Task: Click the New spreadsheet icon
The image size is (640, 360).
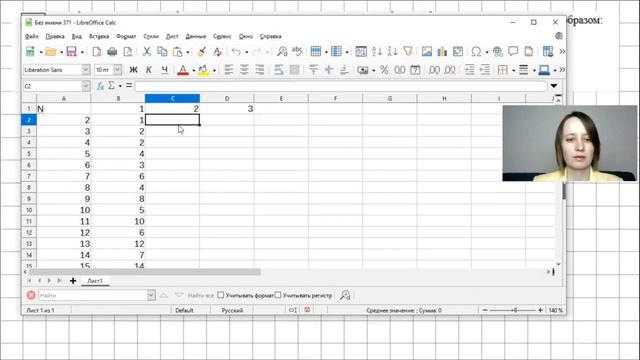Action: (x=30, y=51)
